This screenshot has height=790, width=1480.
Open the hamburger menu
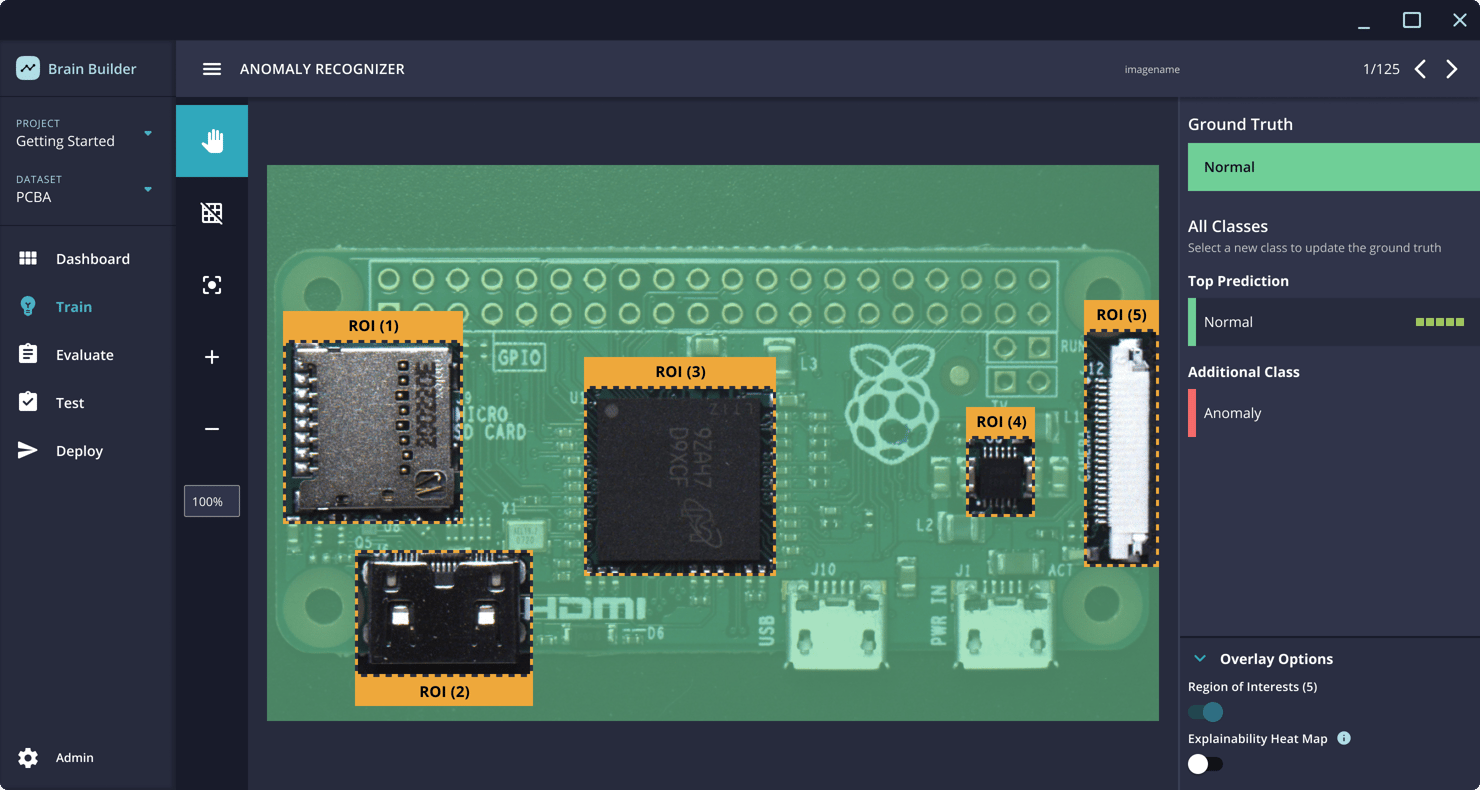211,68
